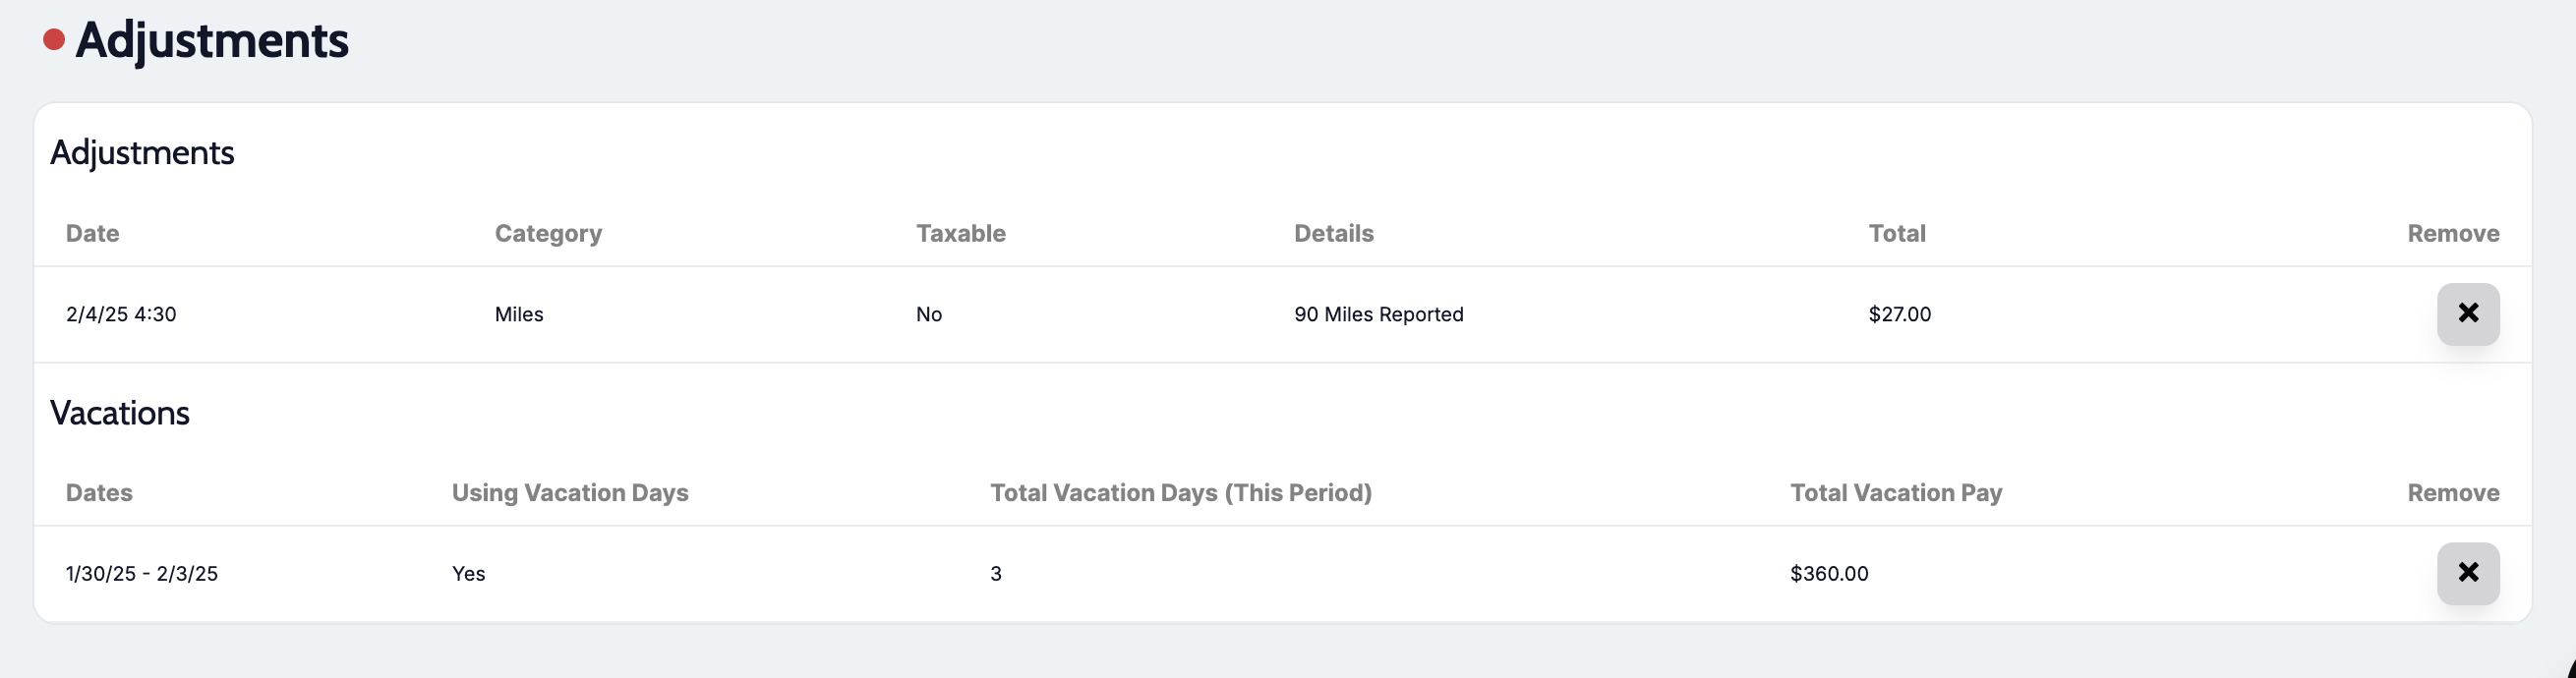Select the 1/30/25 - 2/3/25 vacation dates

point(142,573)
